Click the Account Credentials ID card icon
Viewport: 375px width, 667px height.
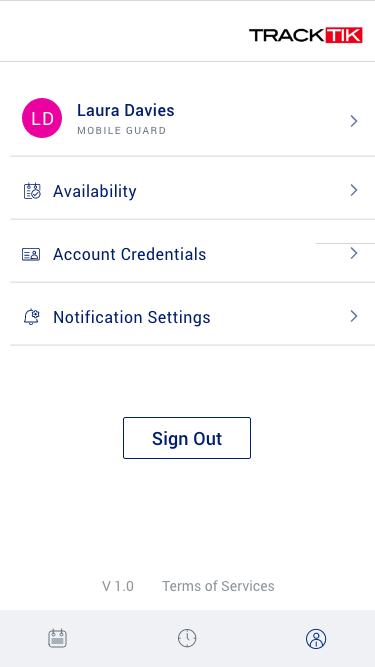(31, 254)
